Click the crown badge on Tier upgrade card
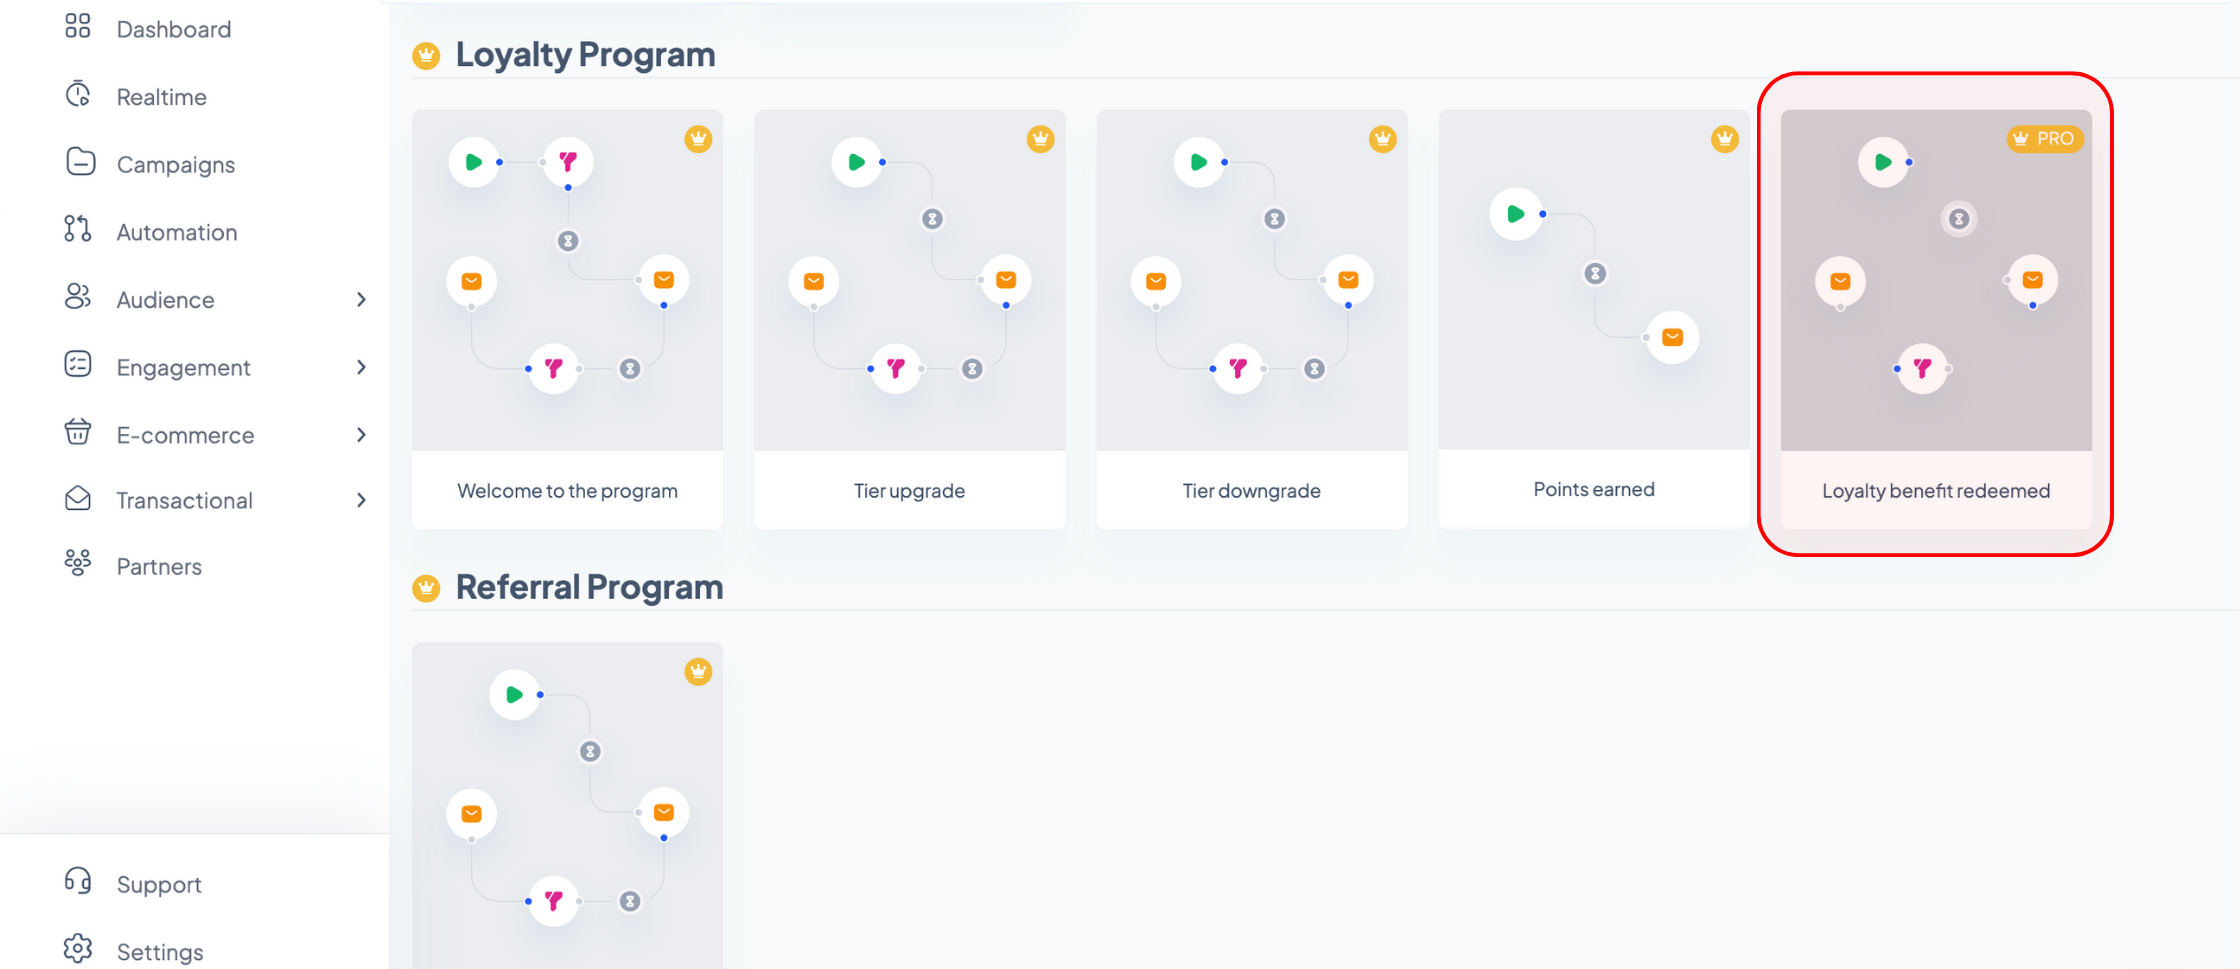 tap(1040, 139)
